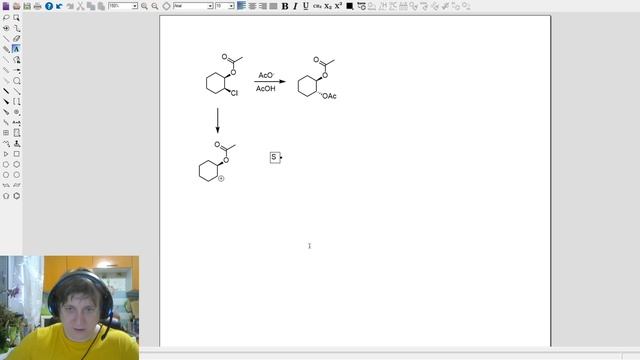Screen dimensions: 640x360
Task: Click the AcOH label under the arrow
Action: (x=266, y=89)
